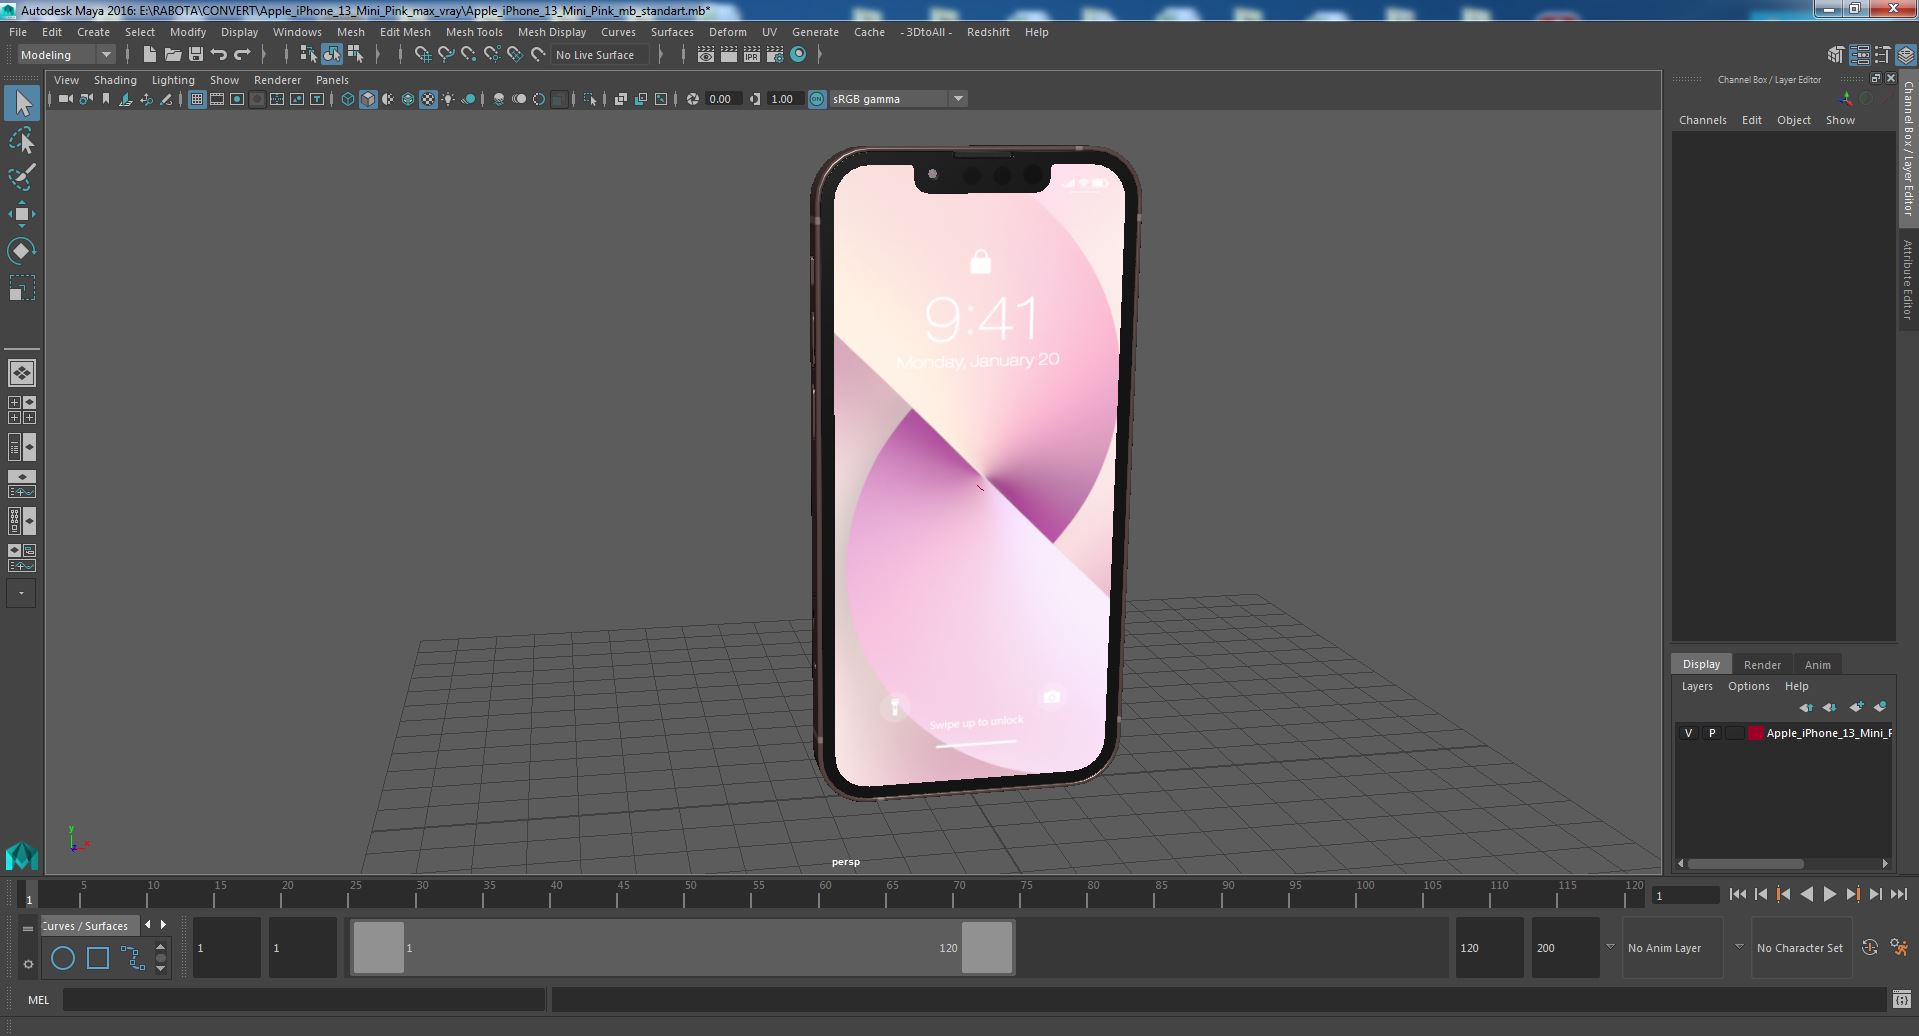Open Hypershade icon

tap(798, 55)
